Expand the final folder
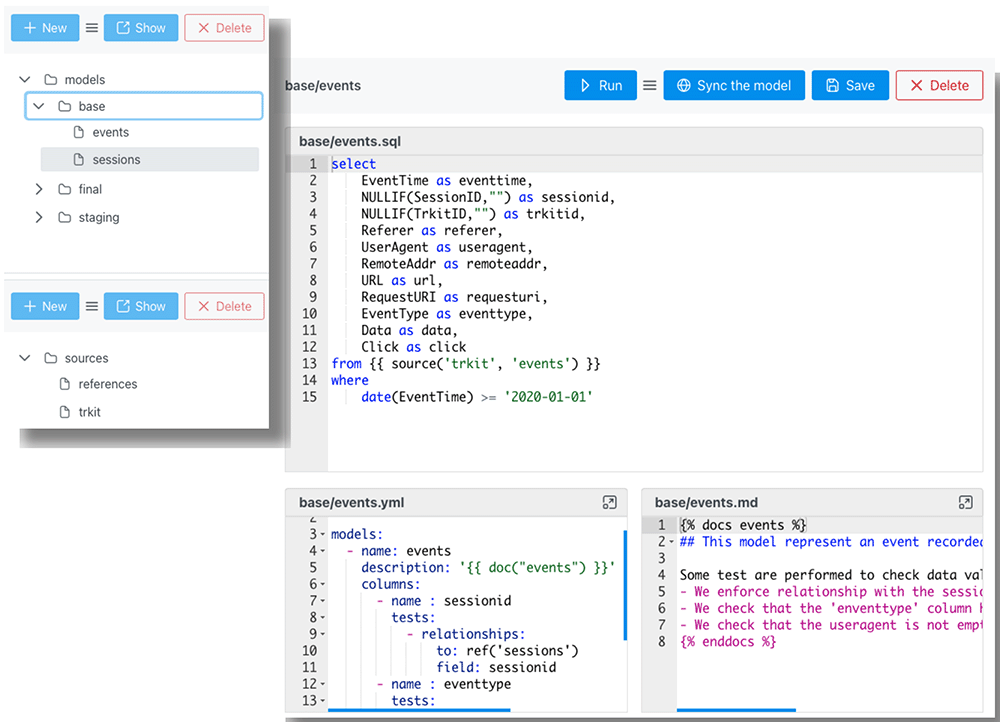1000x722 pixels. [x=39, y=189]
